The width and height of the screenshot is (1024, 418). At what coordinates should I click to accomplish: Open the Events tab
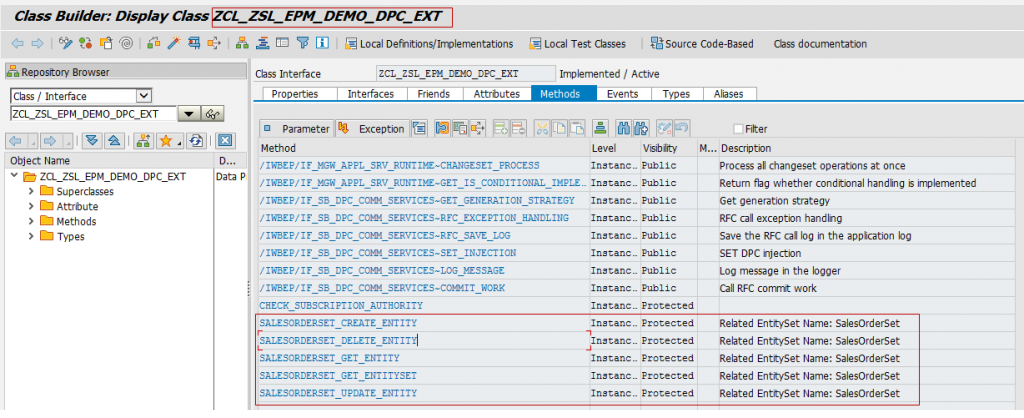622,94
